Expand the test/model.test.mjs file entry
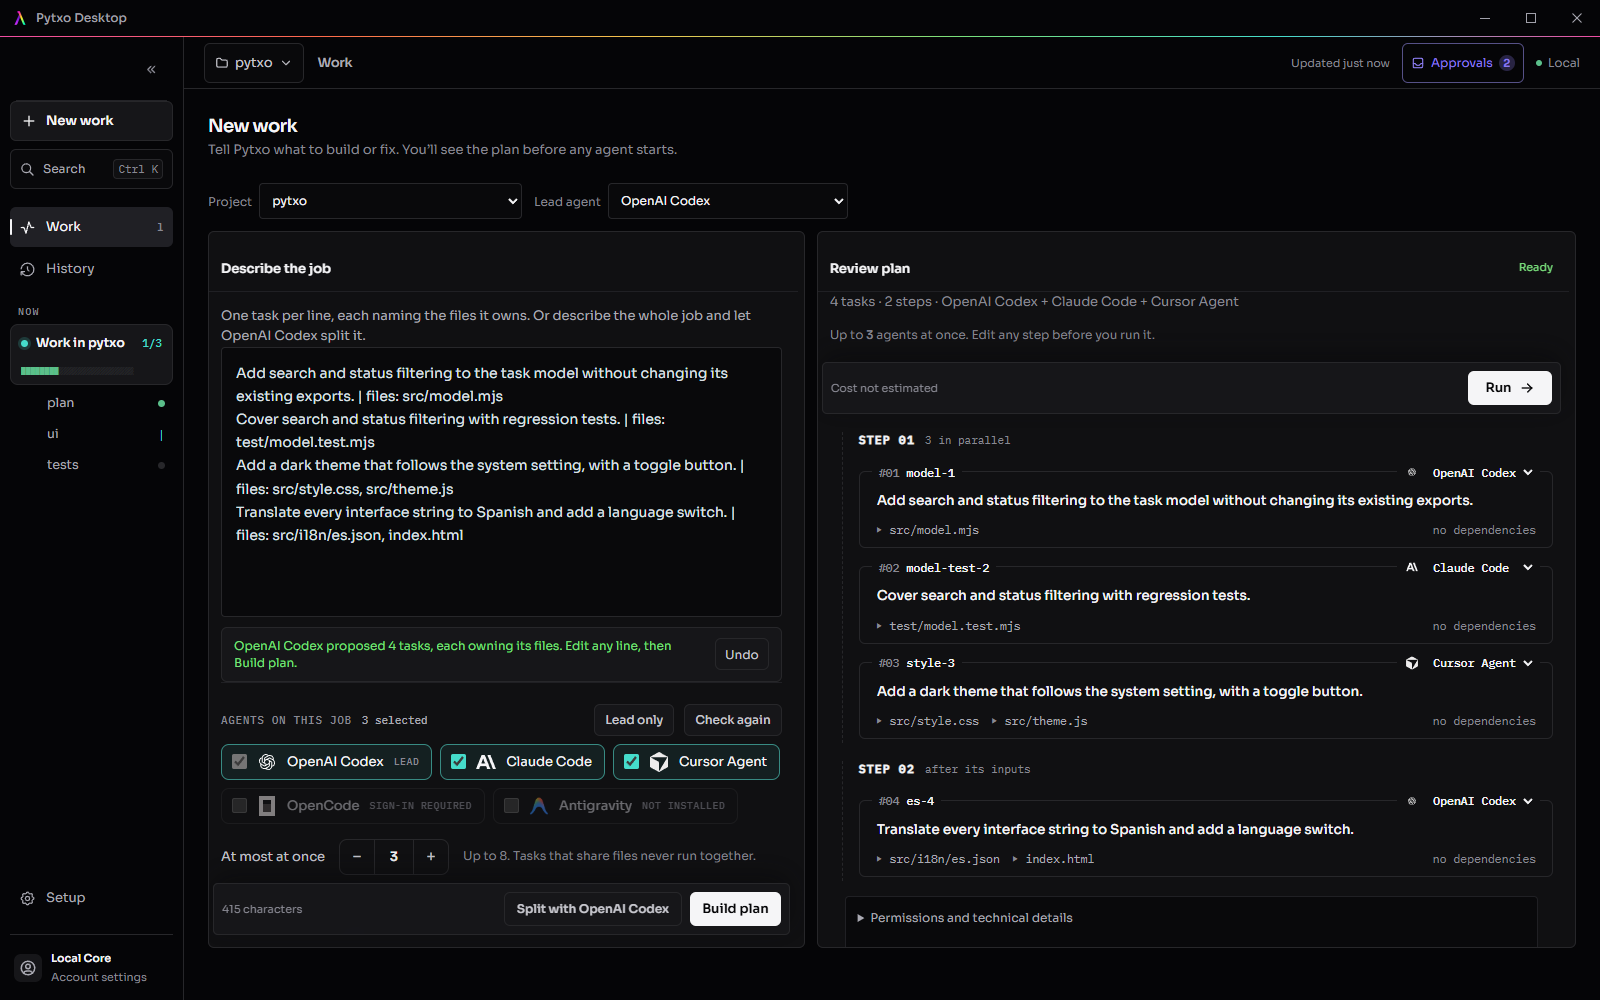This screenshot has width=1600, height=1000. click(948, 626)
